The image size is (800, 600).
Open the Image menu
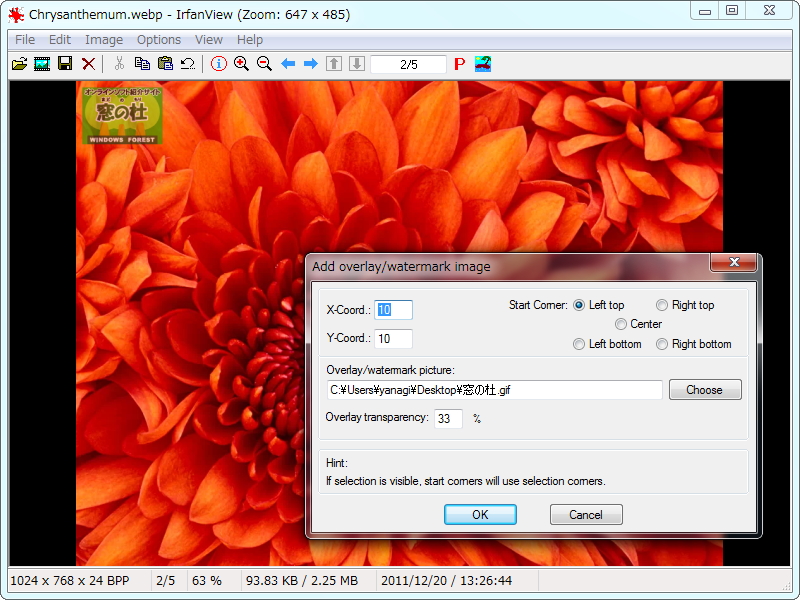coord(104,40)
